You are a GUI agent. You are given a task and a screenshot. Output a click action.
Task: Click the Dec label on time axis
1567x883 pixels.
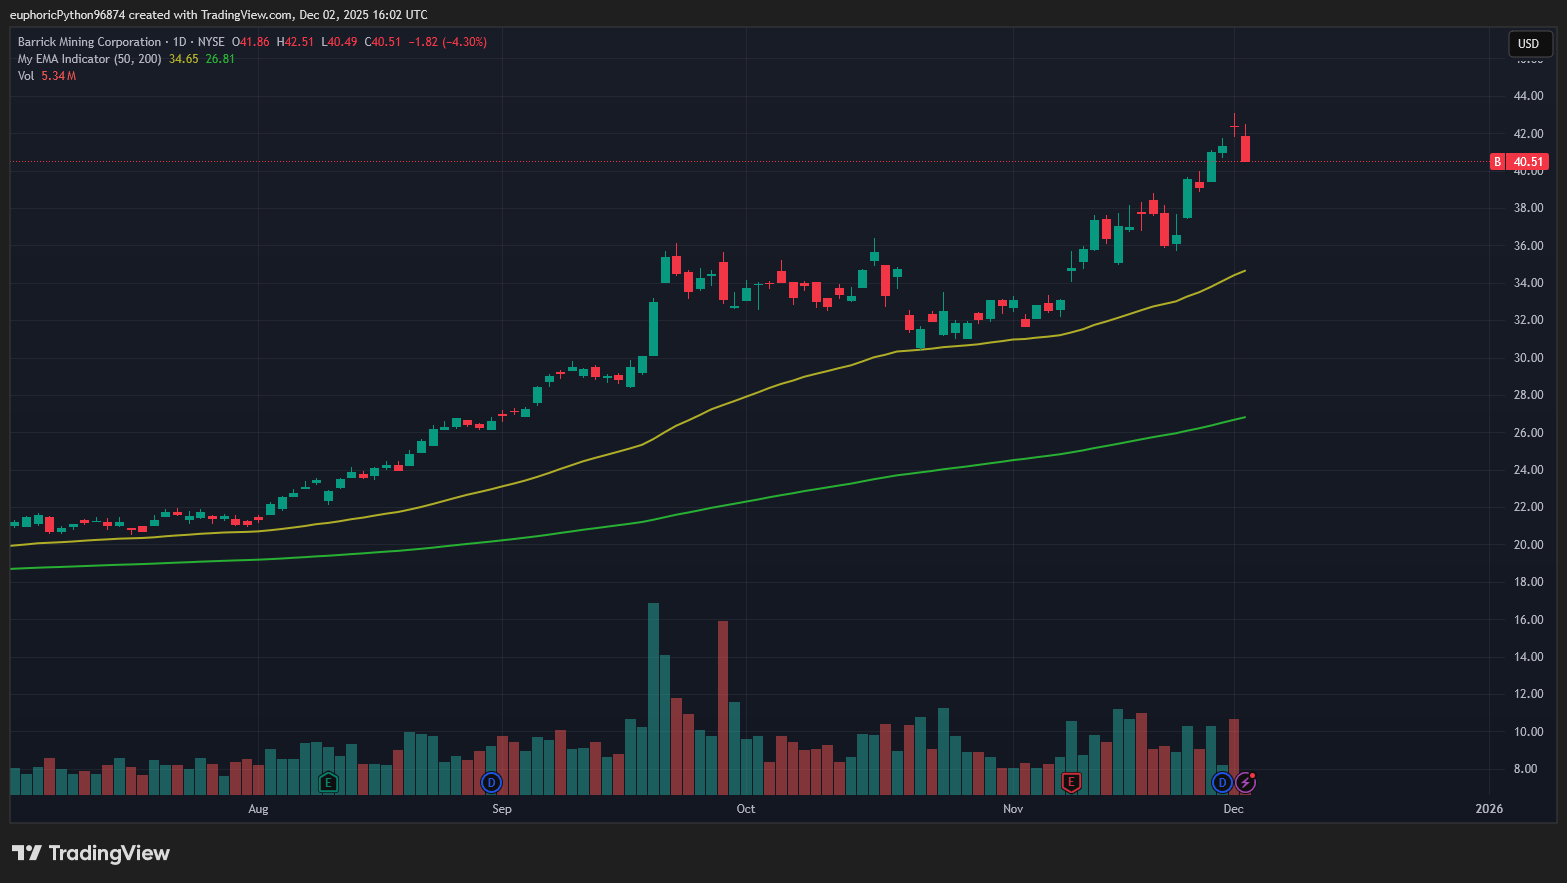pyautogui.click(x=1232, y=809)
